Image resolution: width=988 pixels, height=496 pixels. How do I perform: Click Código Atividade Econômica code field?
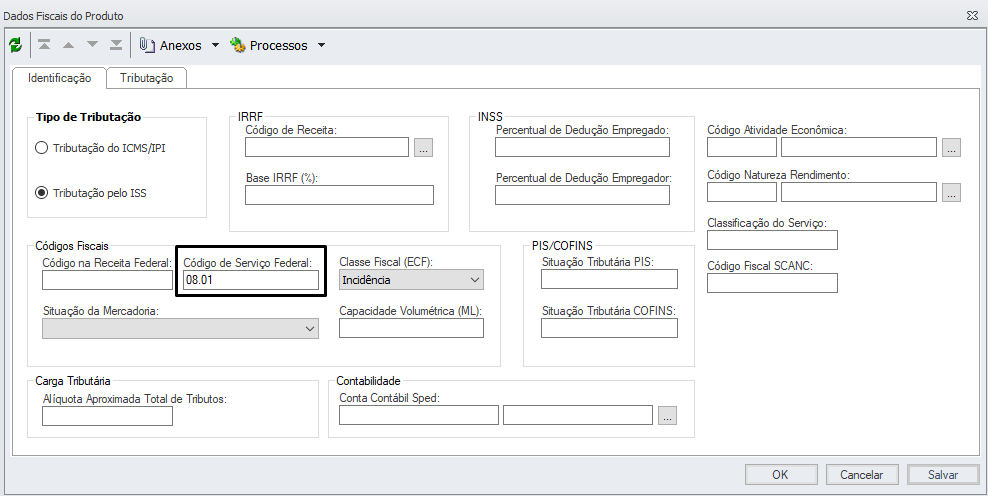click(x=742, y=147)
